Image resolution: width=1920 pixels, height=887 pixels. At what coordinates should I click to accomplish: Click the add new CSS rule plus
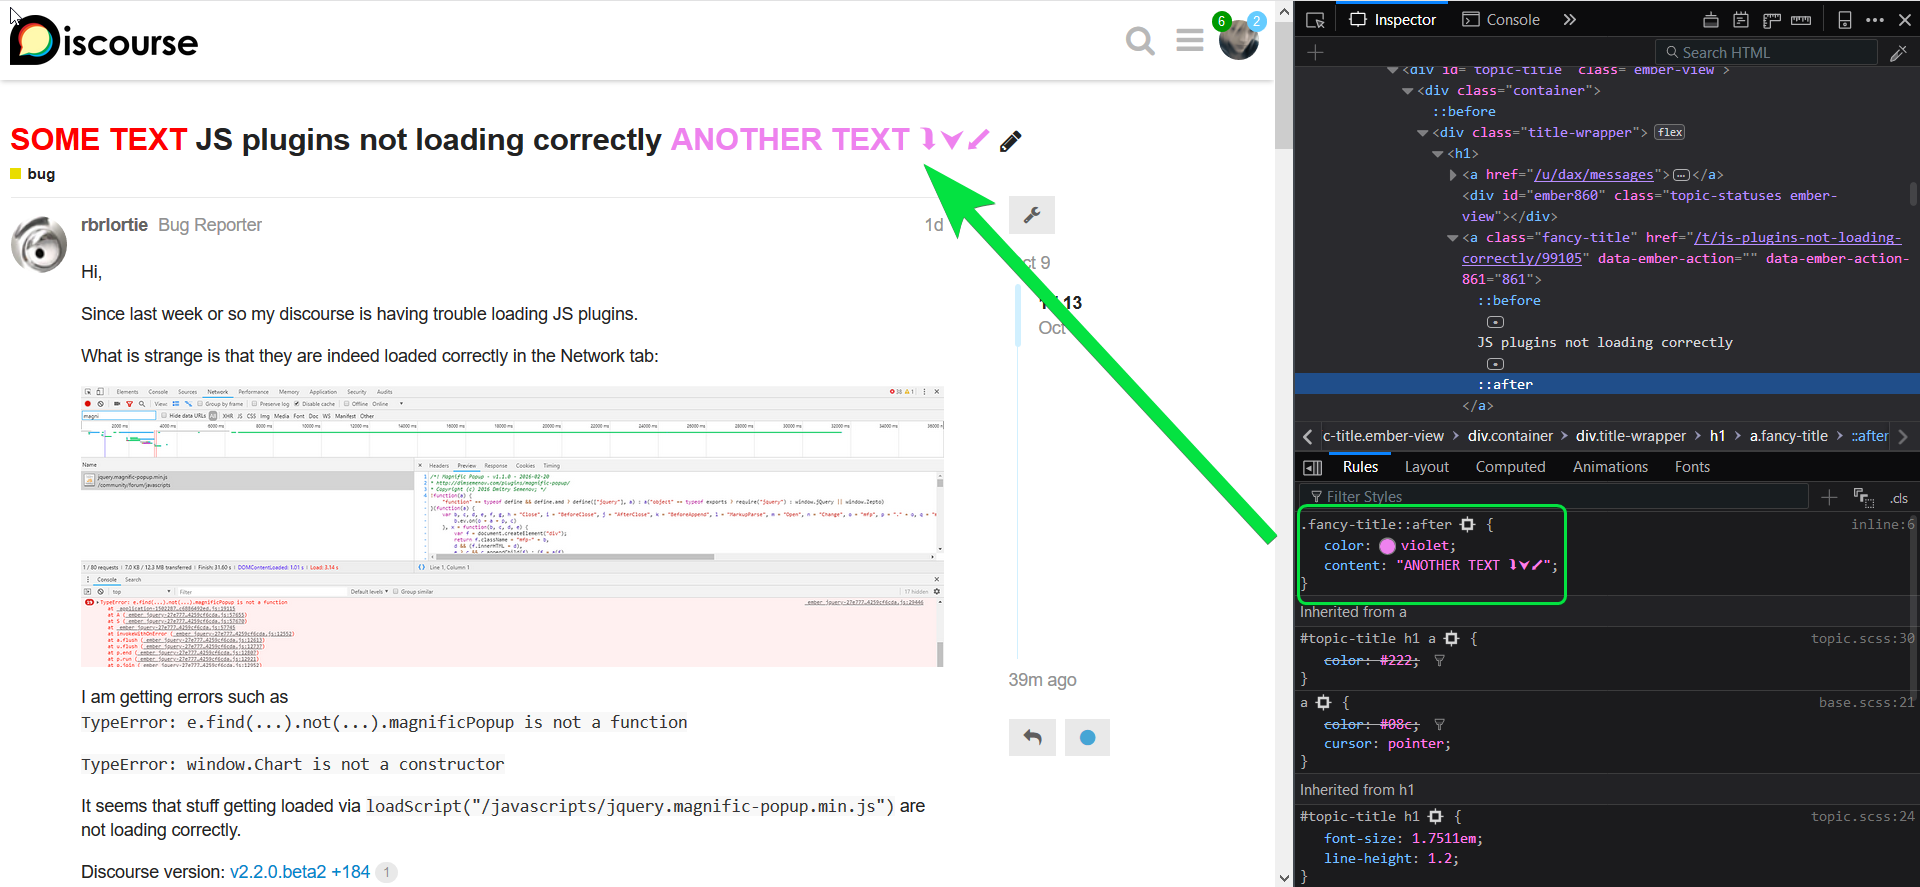pyautogui.click(x=1829, y=497)
